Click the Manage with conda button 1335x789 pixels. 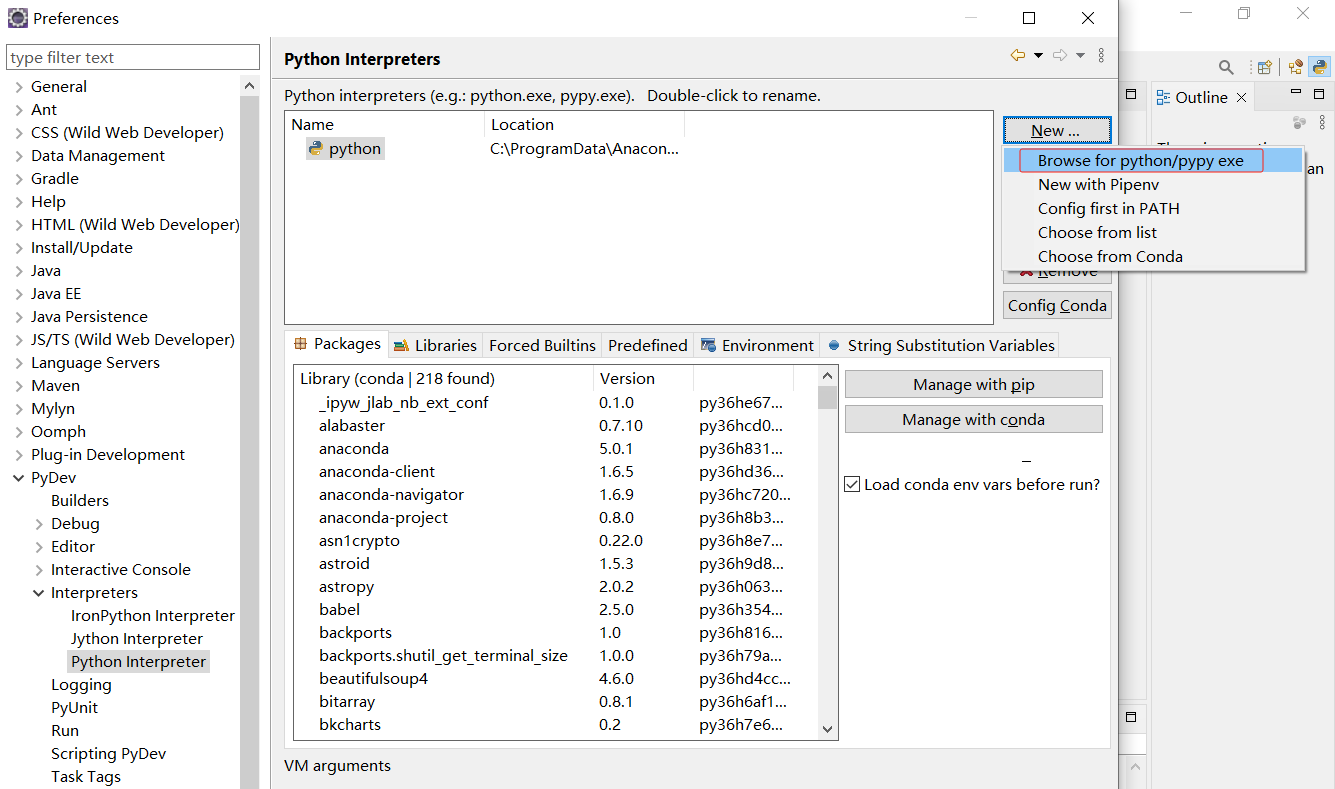click(x=974, y=420)
